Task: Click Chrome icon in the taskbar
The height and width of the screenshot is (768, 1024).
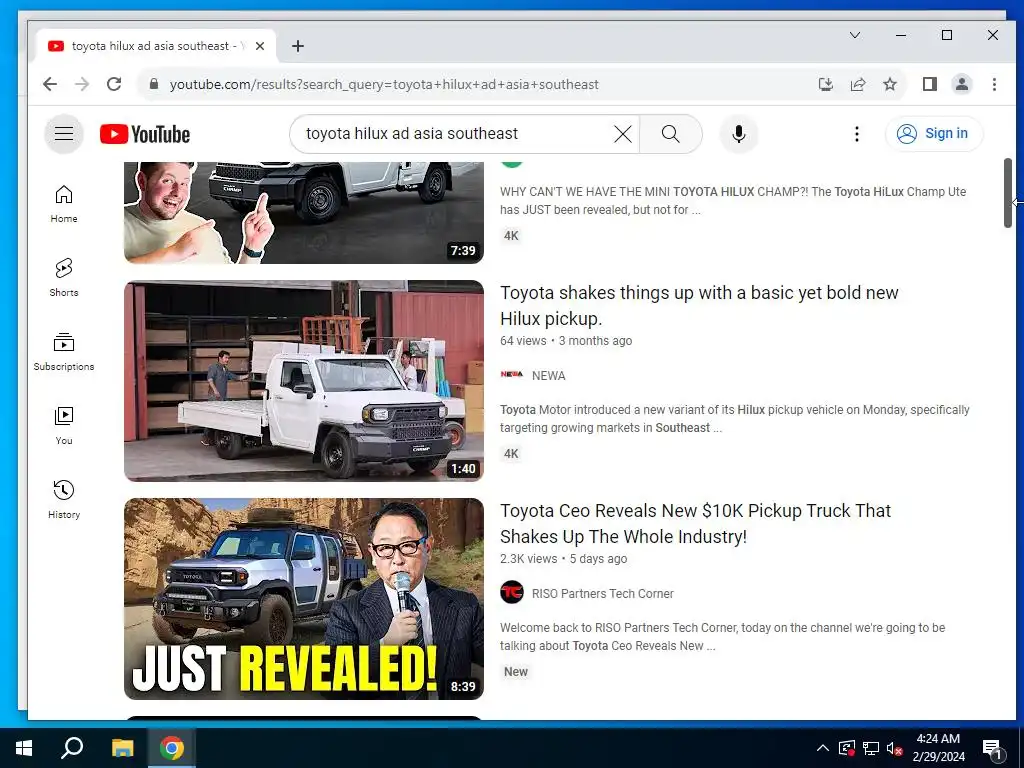Action: coord(172,748)
